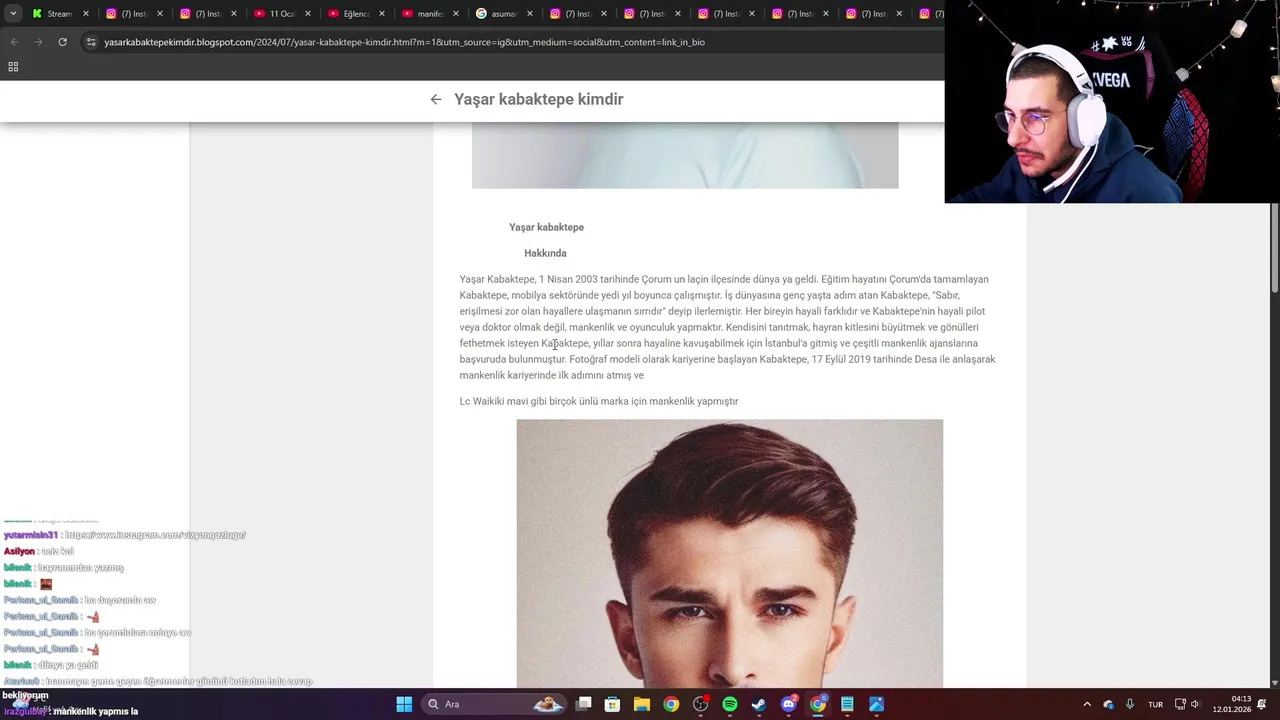Viewport: 1280px width, 720px height.
Task: Click the 'Yaşar kabaktepe kimdir' page title
Action: pos(538,99)
